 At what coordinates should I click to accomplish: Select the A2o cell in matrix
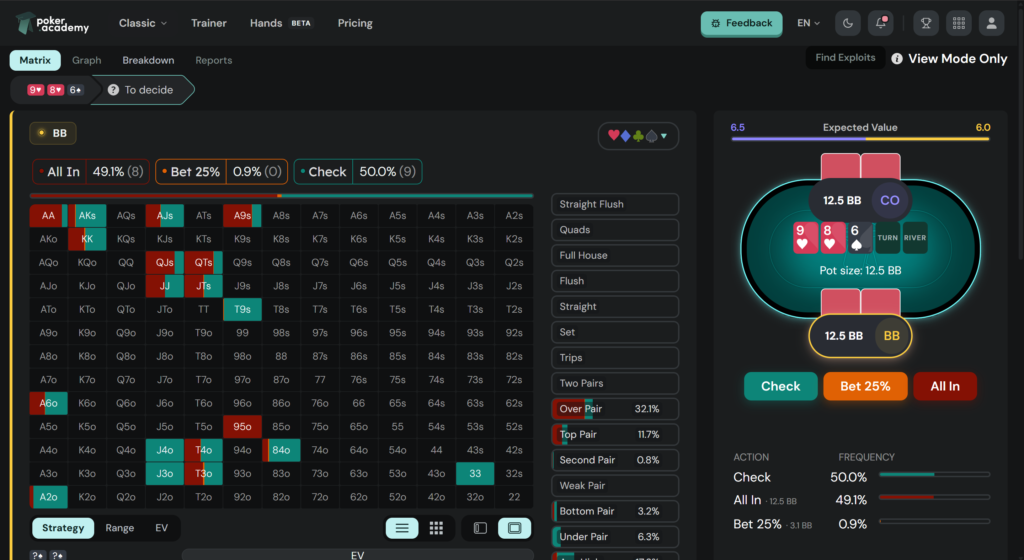click(48, 497)
